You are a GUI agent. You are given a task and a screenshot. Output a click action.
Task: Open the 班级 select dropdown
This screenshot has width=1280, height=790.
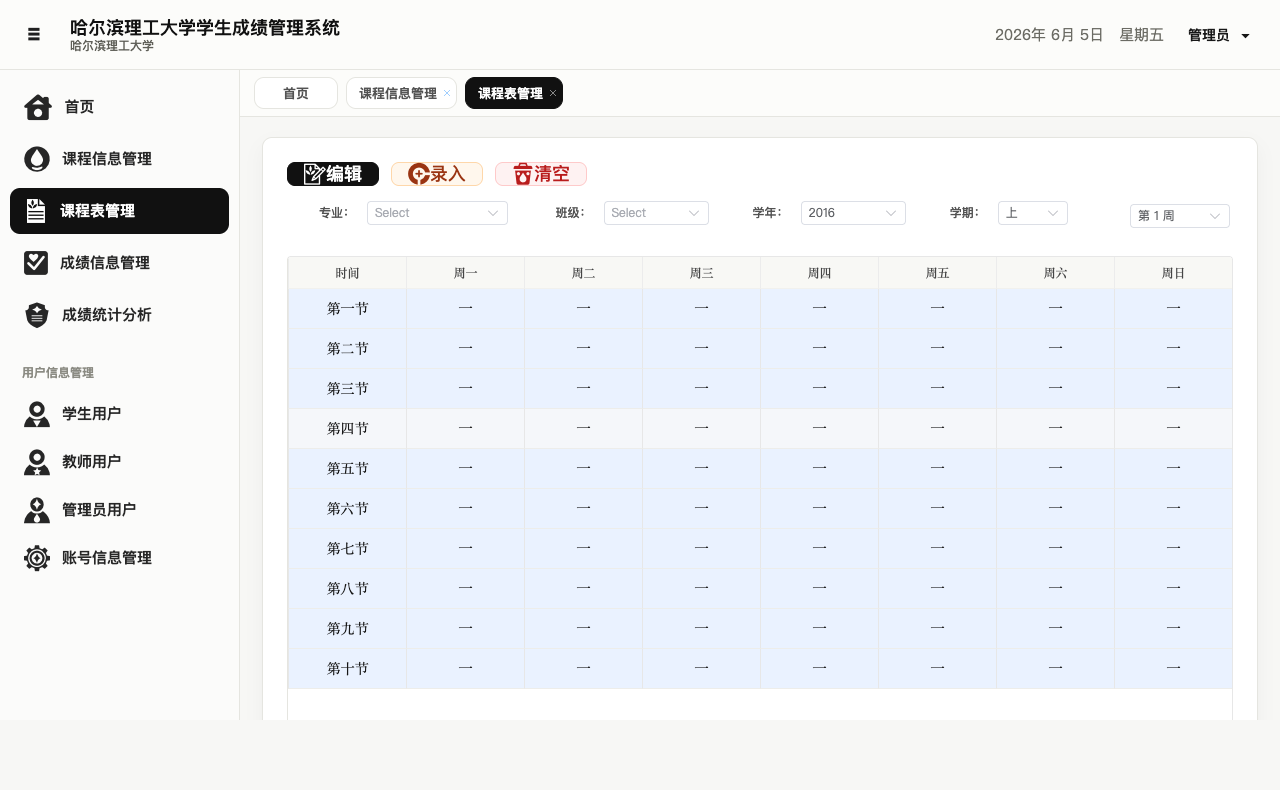(x=656, y=213)
